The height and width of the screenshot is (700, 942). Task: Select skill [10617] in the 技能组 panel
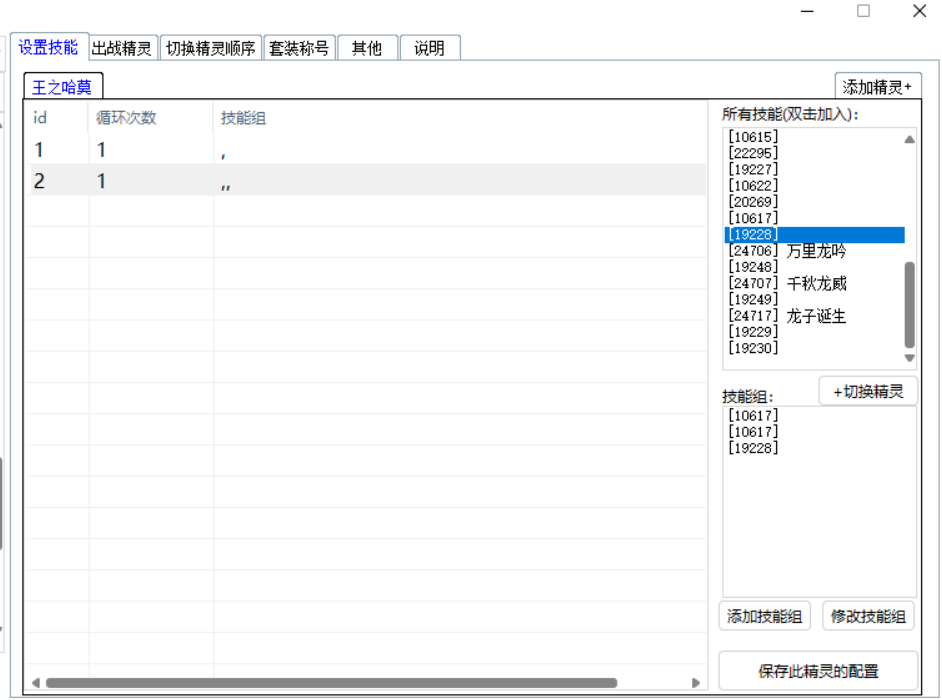click(x=745, y=415)
